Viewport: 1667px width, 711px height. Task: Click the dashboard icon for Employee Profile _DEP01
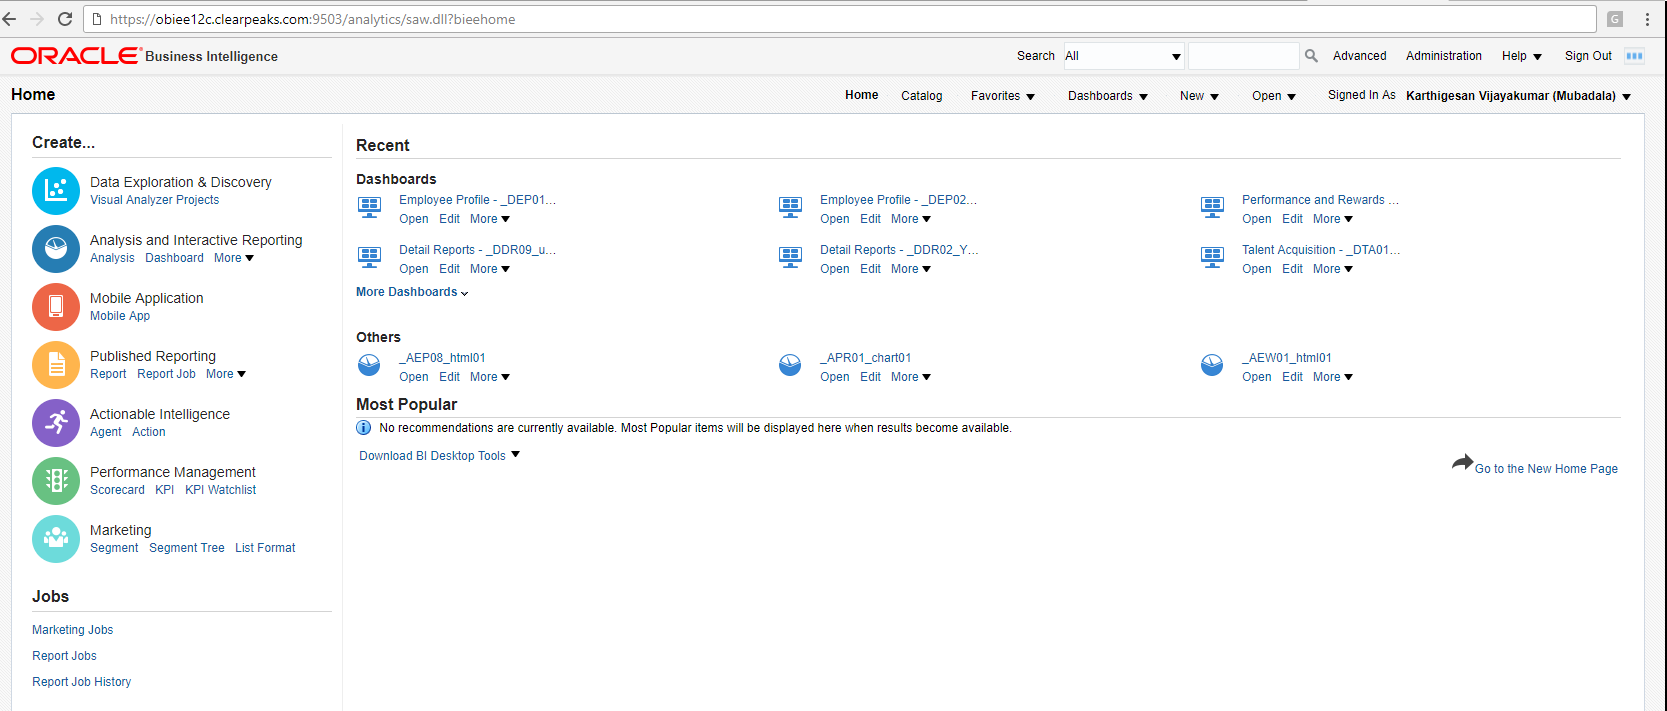point(370,208)
